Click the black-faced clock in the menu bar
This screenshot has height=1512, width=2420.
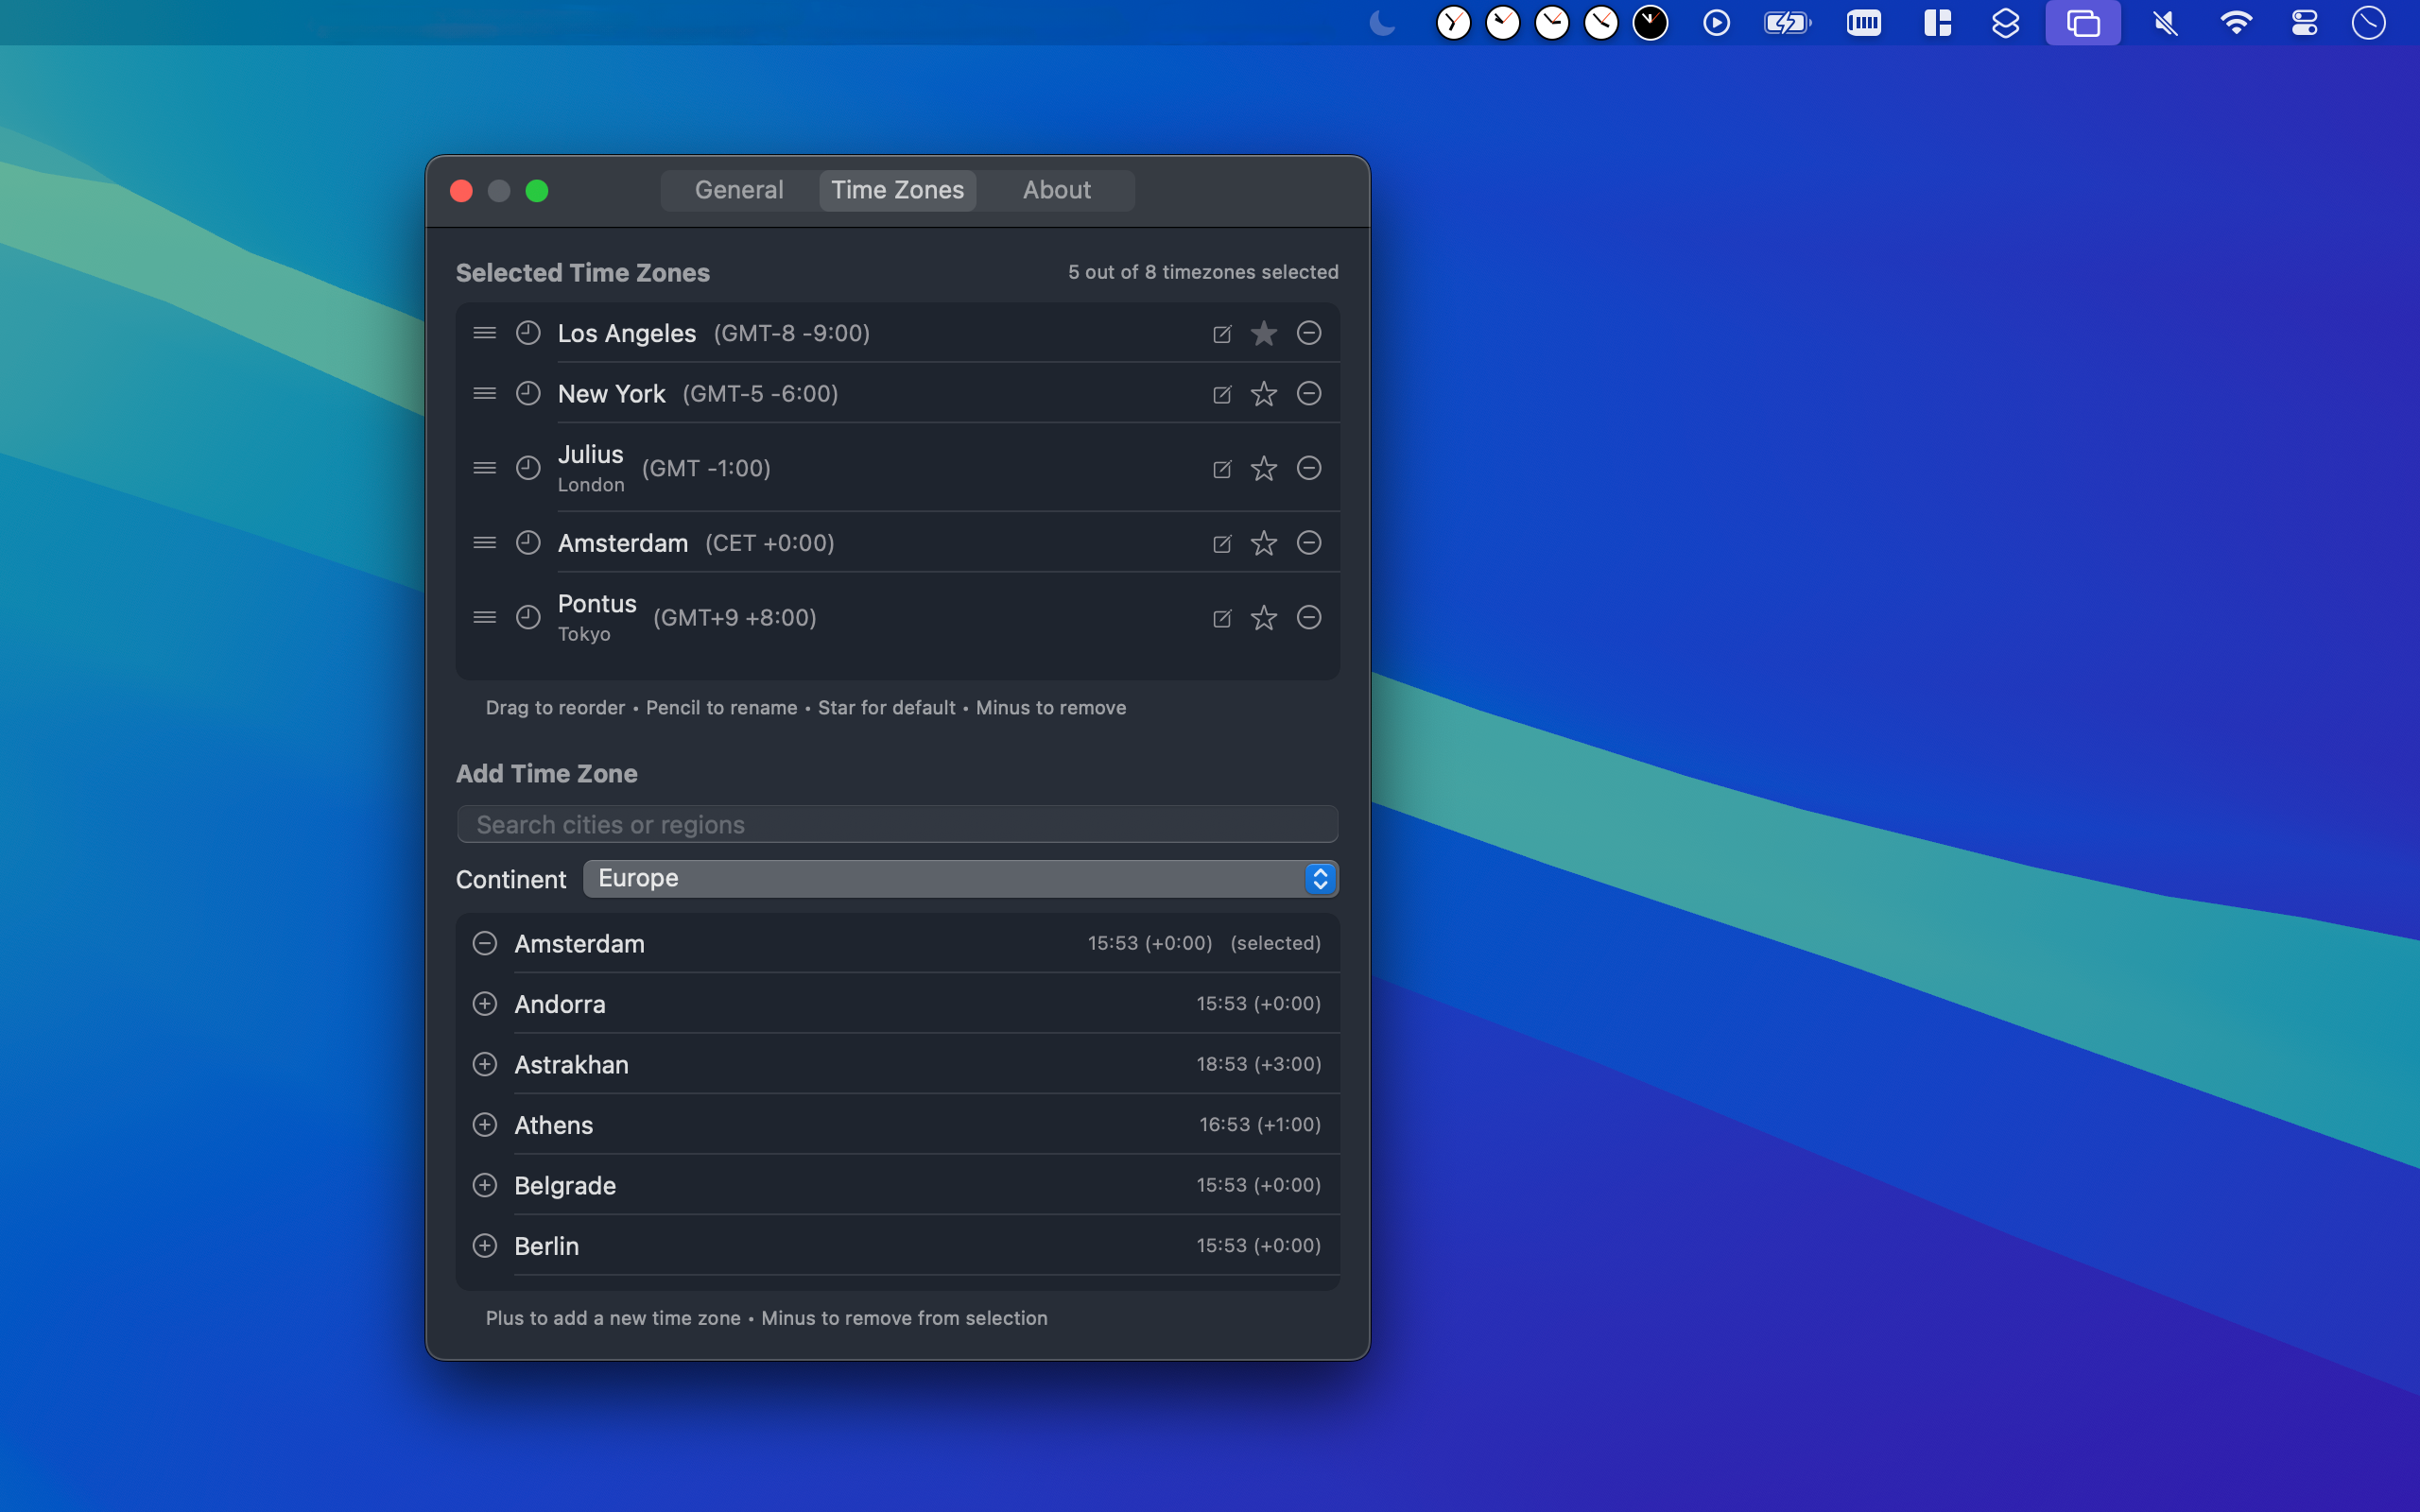tap(1650, 22)
